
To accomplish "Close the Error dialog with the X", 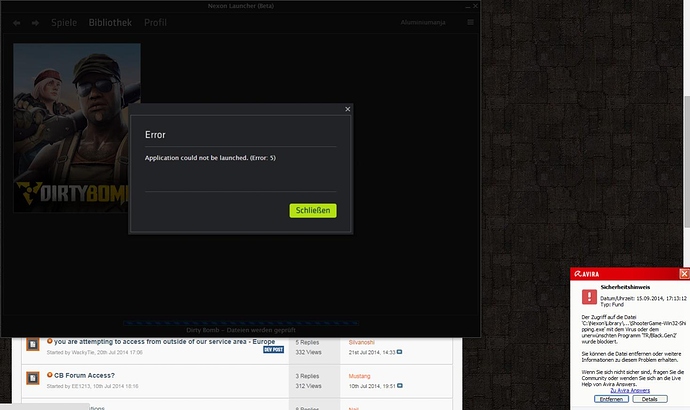I will pyautogui.click(x=347, y=109).
